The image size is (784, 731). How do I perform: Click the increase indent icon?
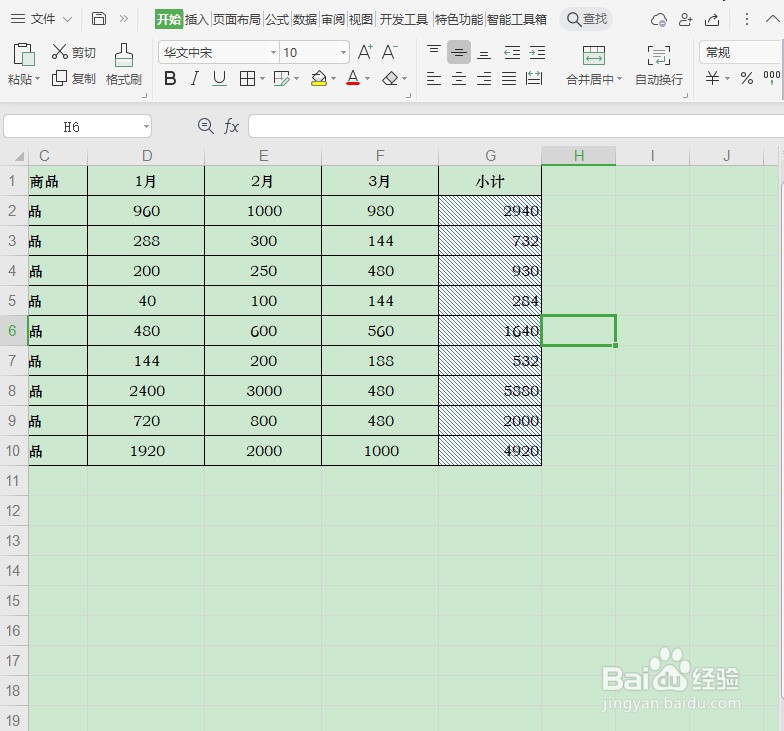(537, 52)
